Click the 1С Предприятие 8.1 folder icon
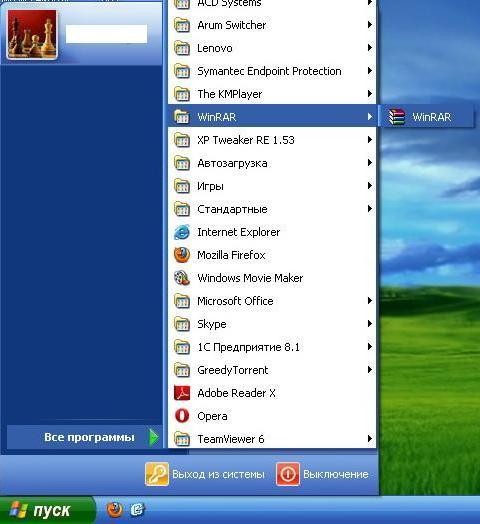The height and width of the screenshot is (524, 480). coord(182,347)
